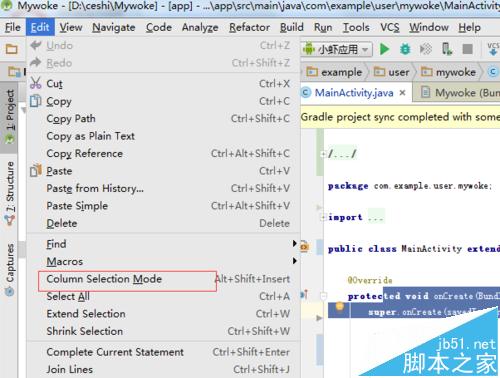The width and height of the screenshot is (500, 378).
Task: Switch to the MainActivity.java editor tab
Action: coord(354,93)
